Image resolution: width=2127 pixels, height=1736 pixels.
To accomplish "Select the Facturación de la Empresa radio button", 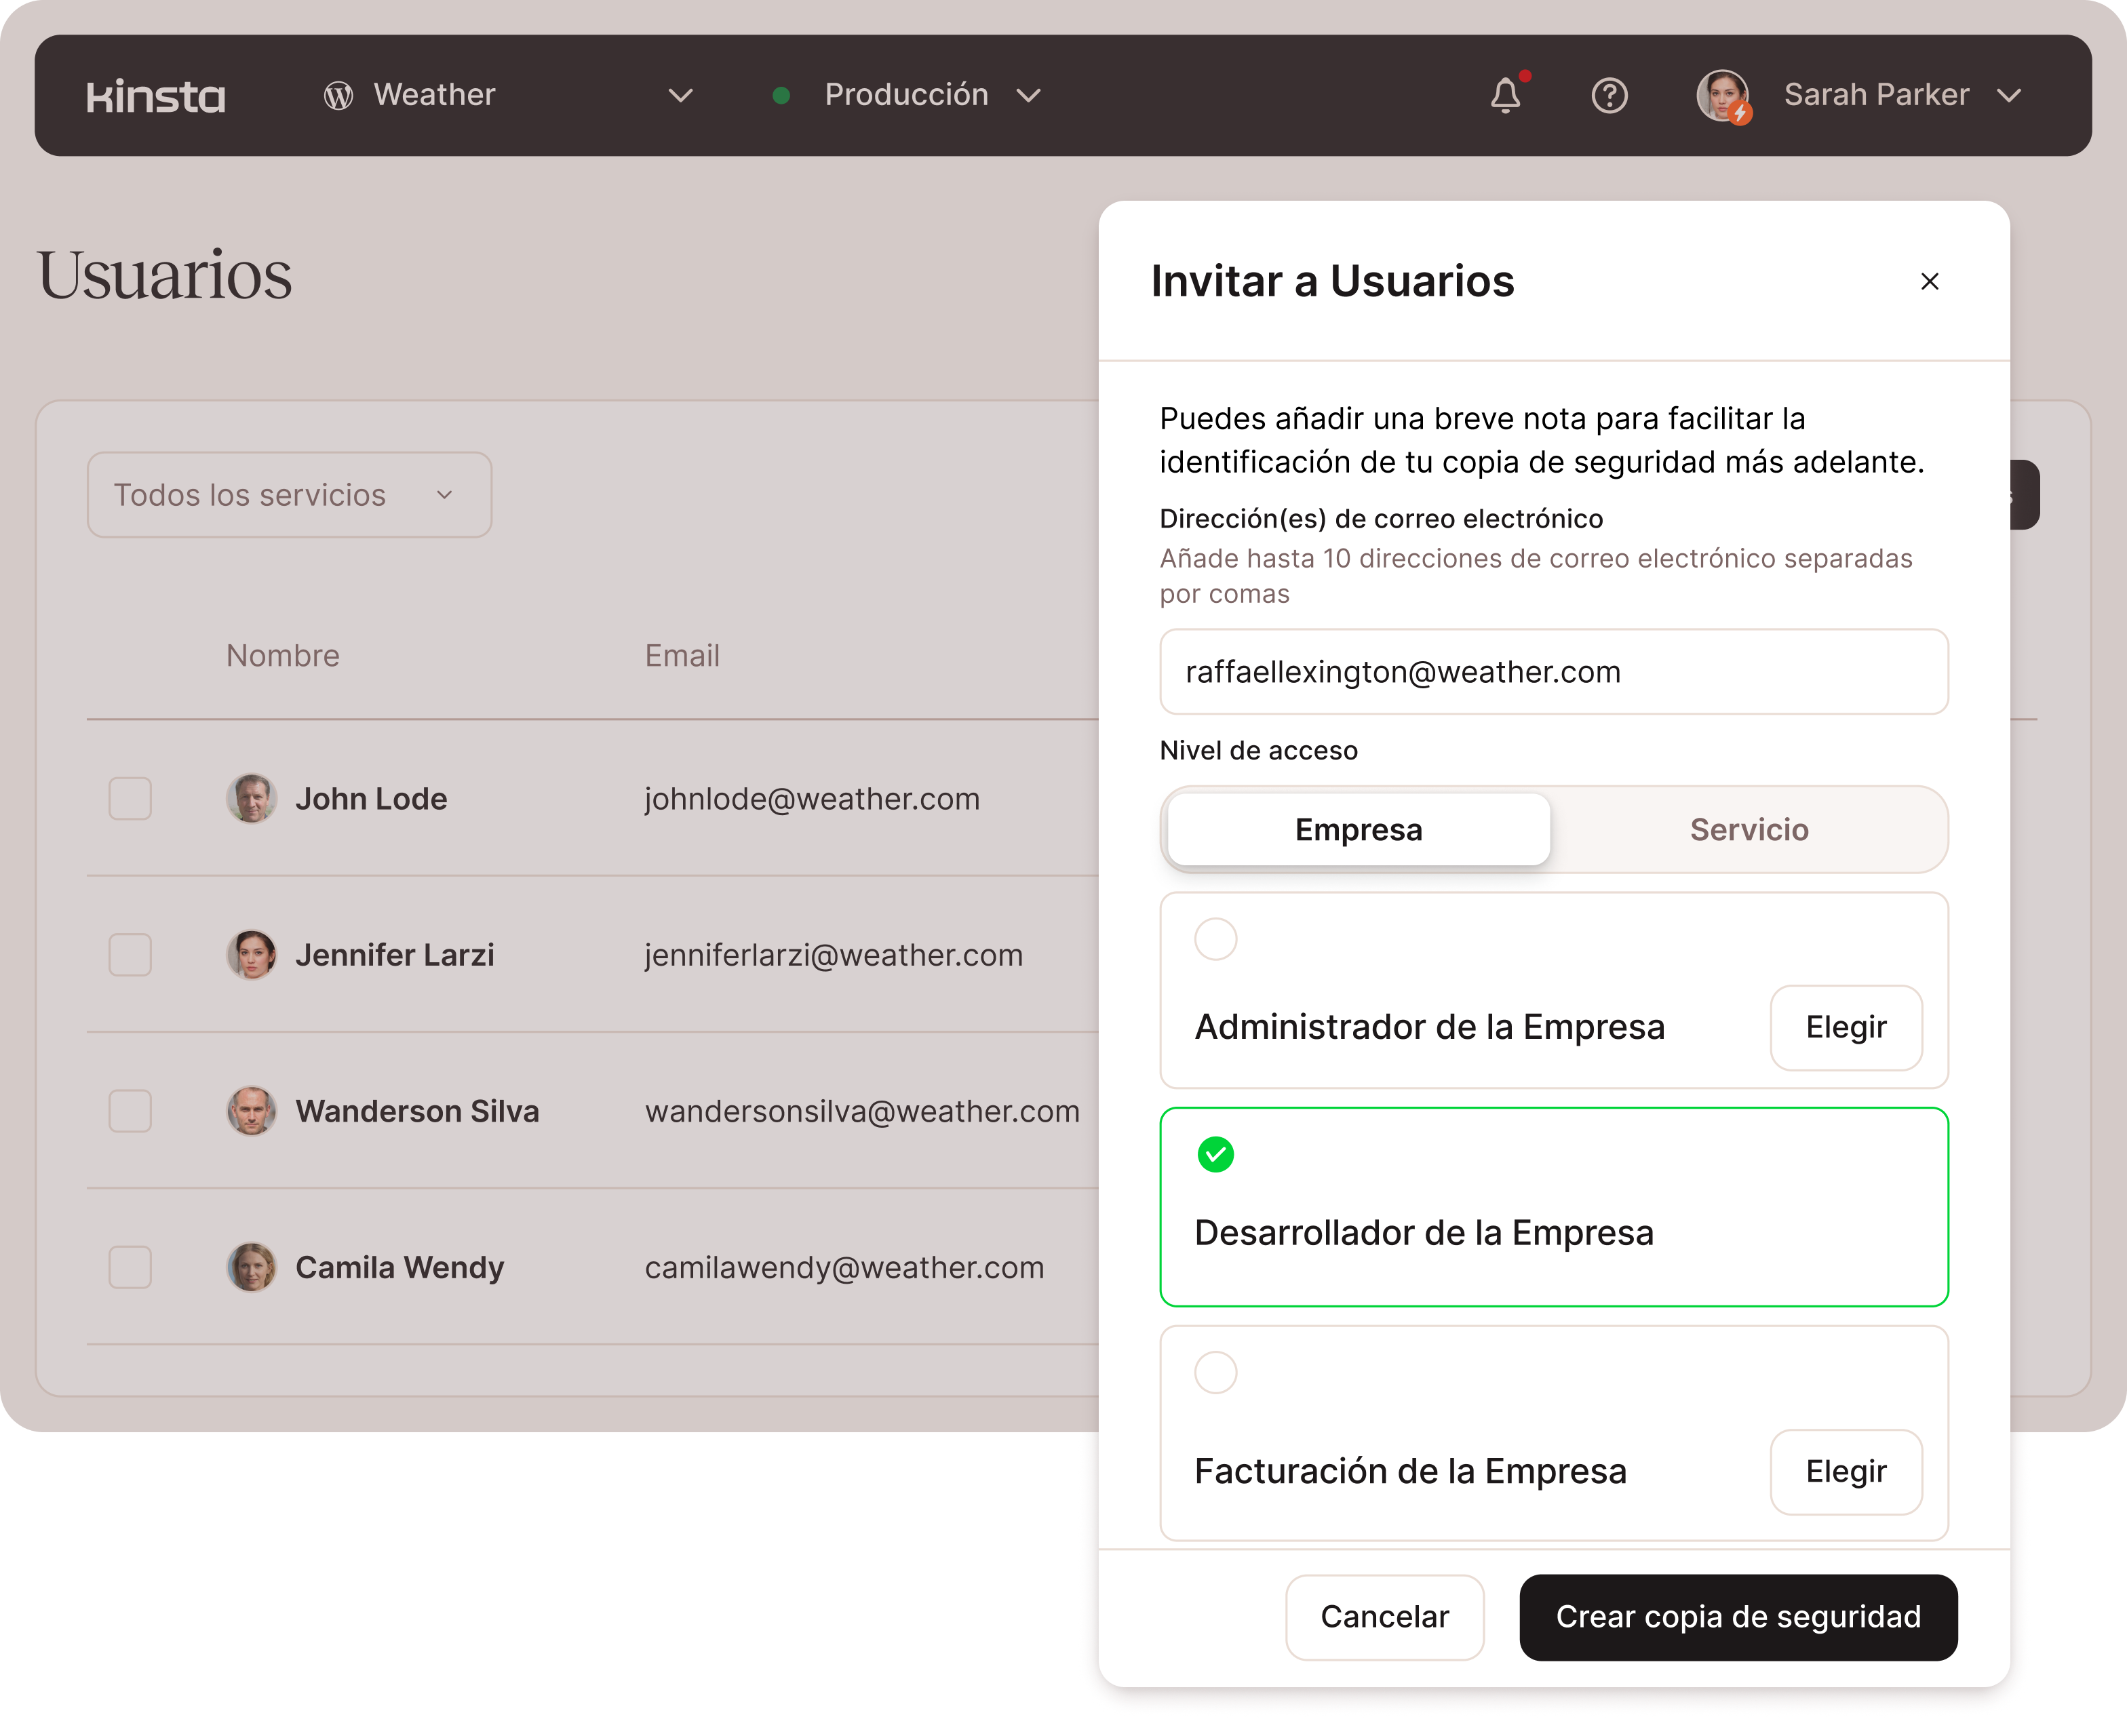I will tap(1215, 1373).
